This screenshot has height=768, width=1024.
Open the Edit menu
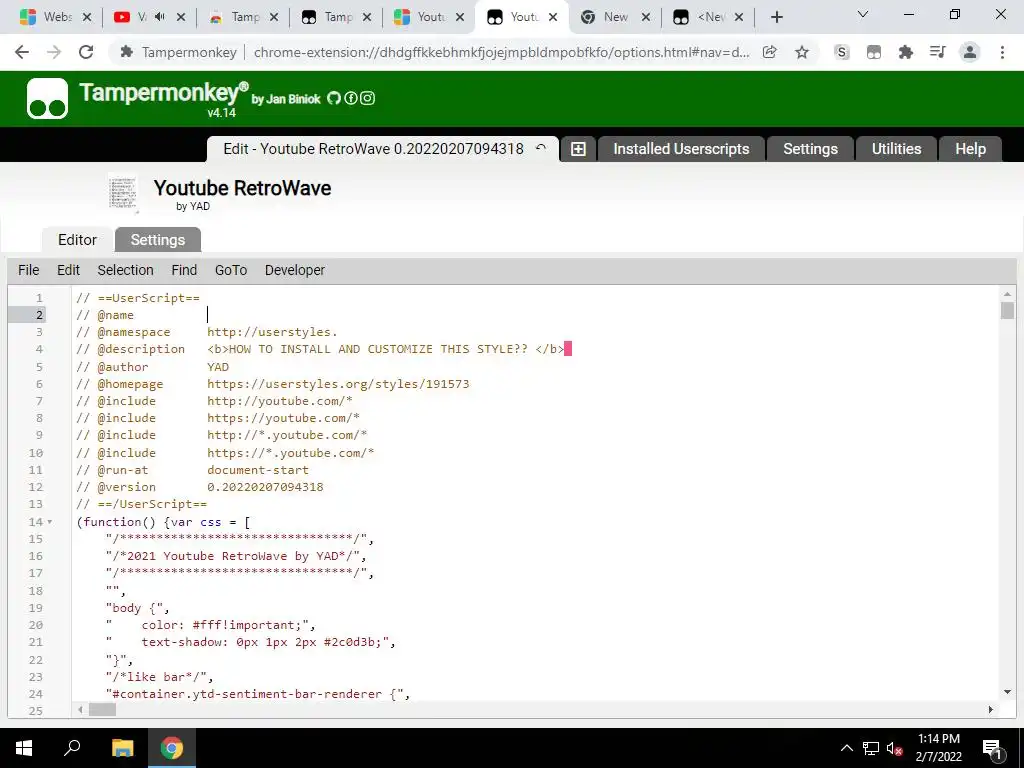click(x=68, y=270)
